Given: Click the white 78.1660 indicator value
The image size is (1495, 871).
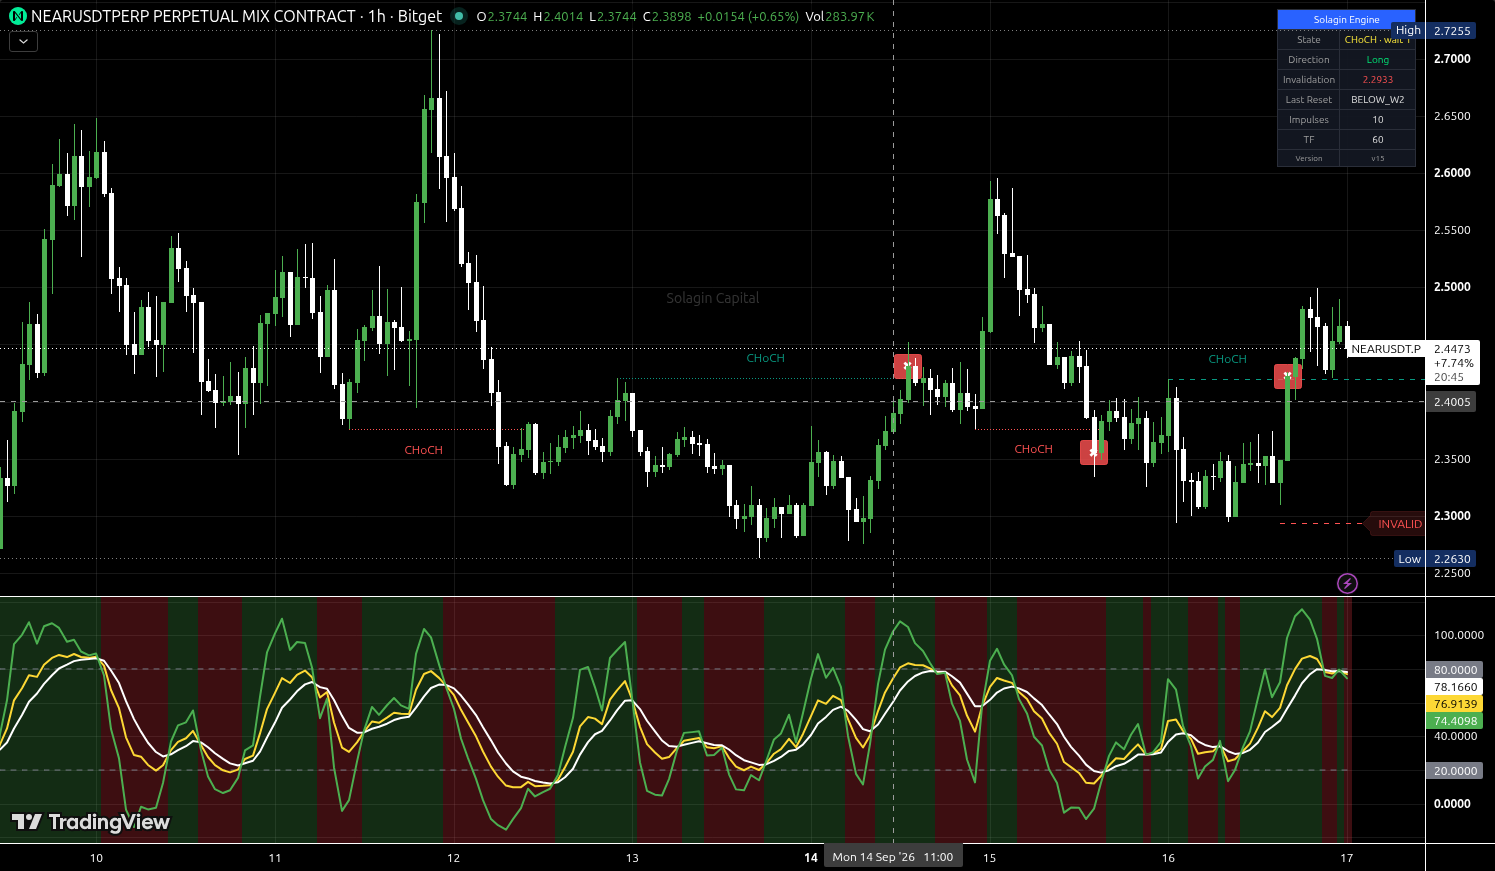Looking at the screenshot, I should coord(1455,687).
